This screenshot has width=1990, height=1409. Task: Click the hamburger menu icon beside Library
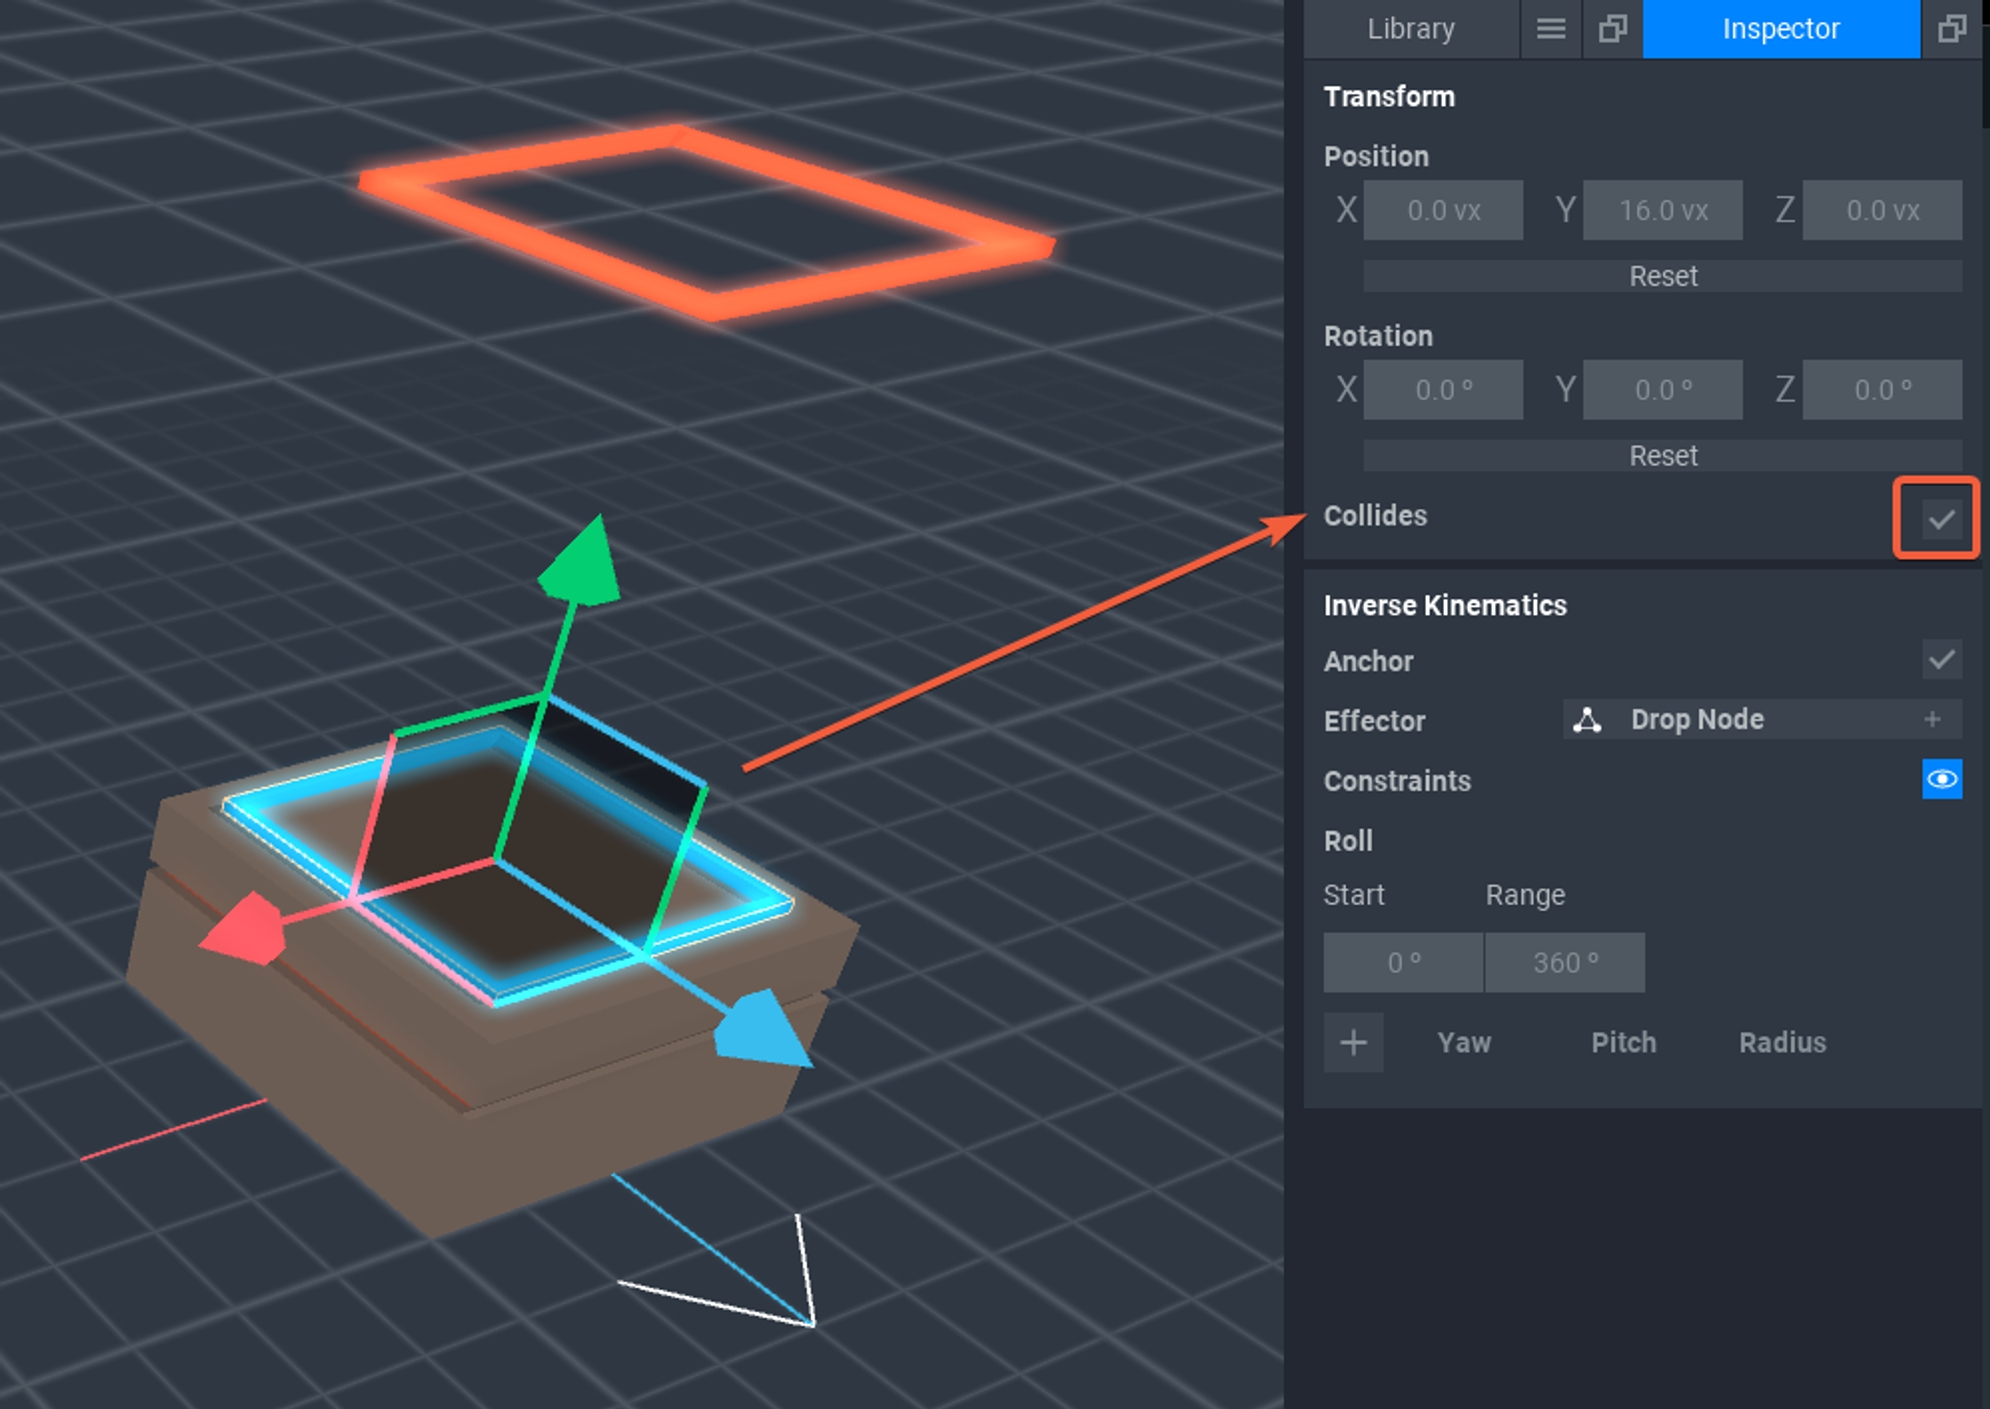pyautogui.click(x=1550, y=28)
